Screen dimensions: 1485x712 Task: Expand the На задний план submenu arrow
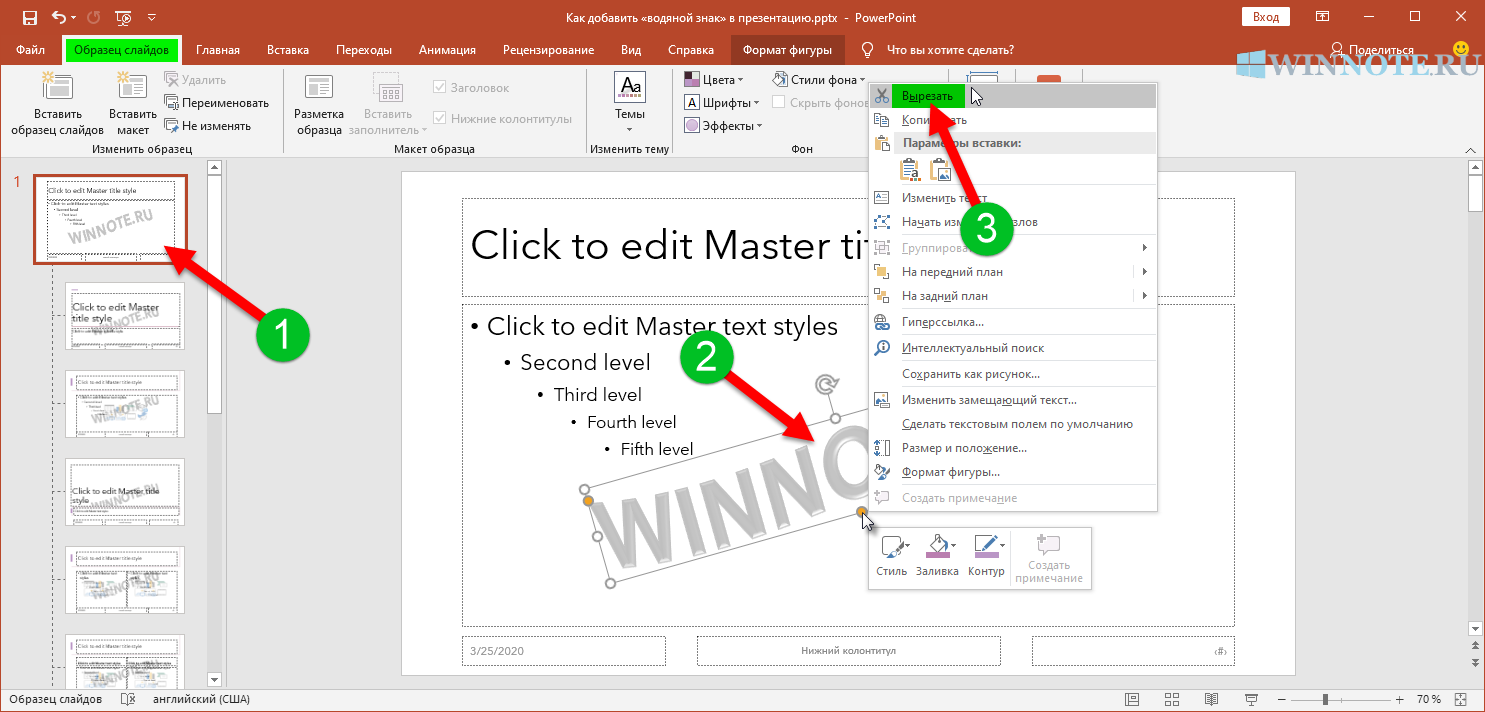[x=1144, y=296]
